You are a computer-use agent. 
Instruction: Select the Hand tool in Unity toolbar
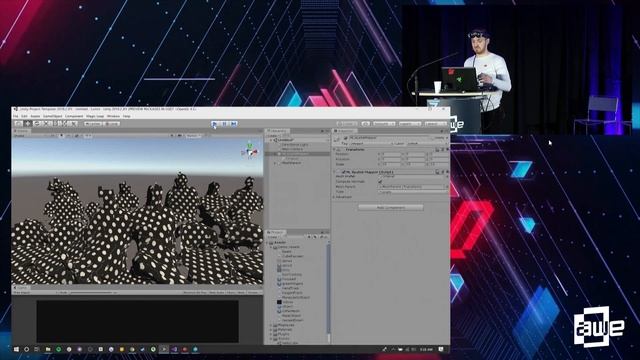[18, 123]
